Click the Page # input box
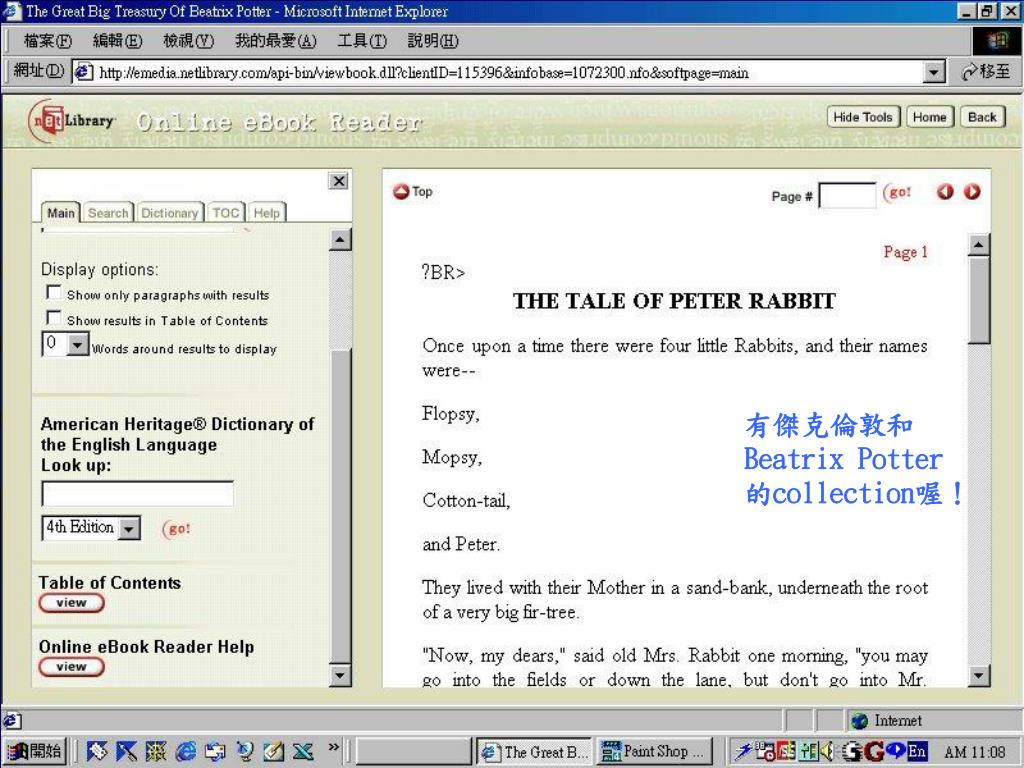Image resolution: width=1024 pixels, height=768 pixels. click(847, 195)
